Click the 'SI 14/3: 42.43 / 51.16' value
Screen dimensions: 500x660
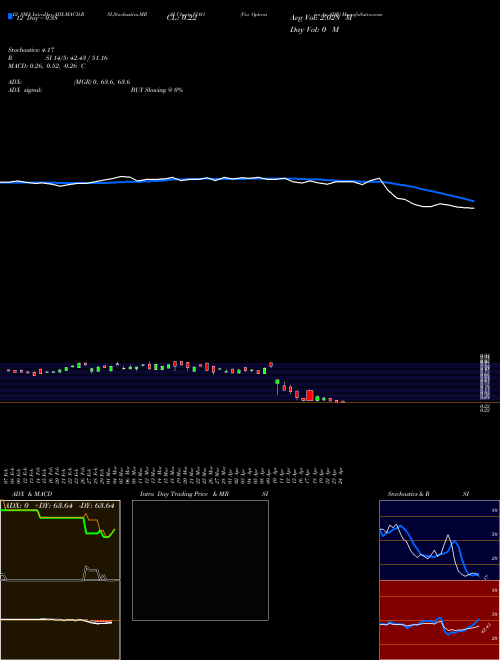(x=77, y=58)
